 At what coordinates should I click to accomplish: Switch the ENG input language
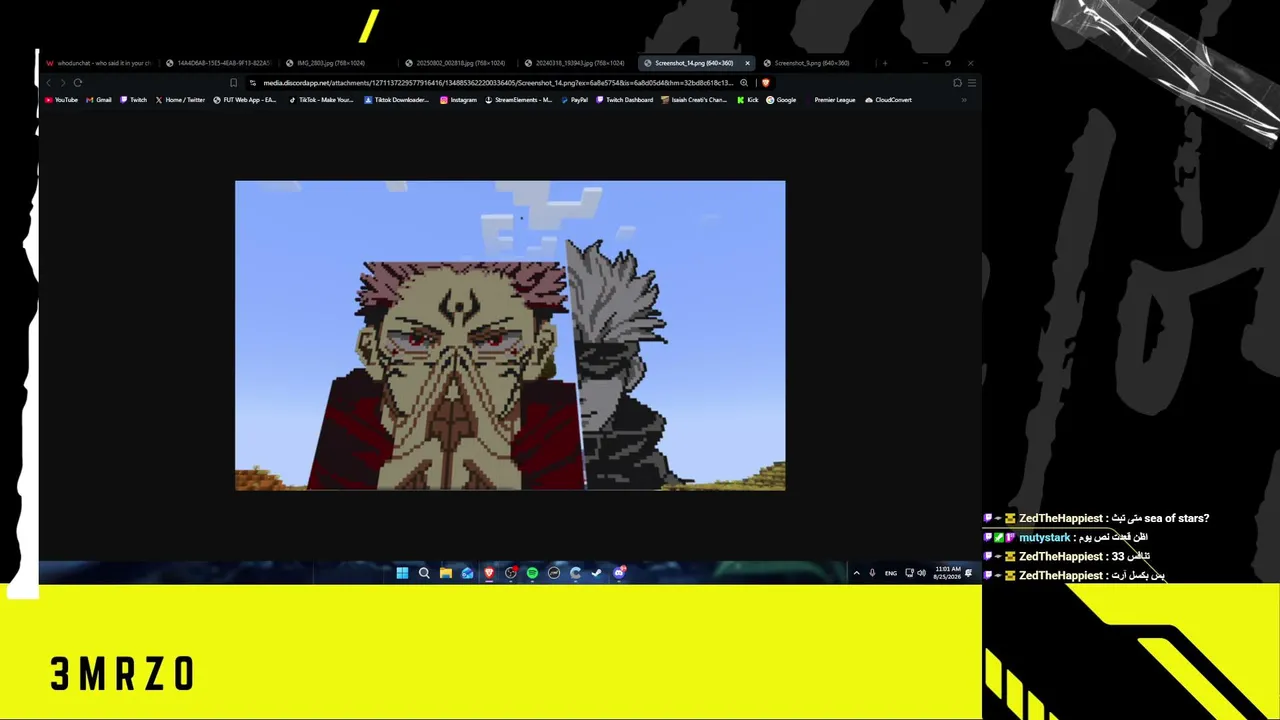tap(890, 573)
